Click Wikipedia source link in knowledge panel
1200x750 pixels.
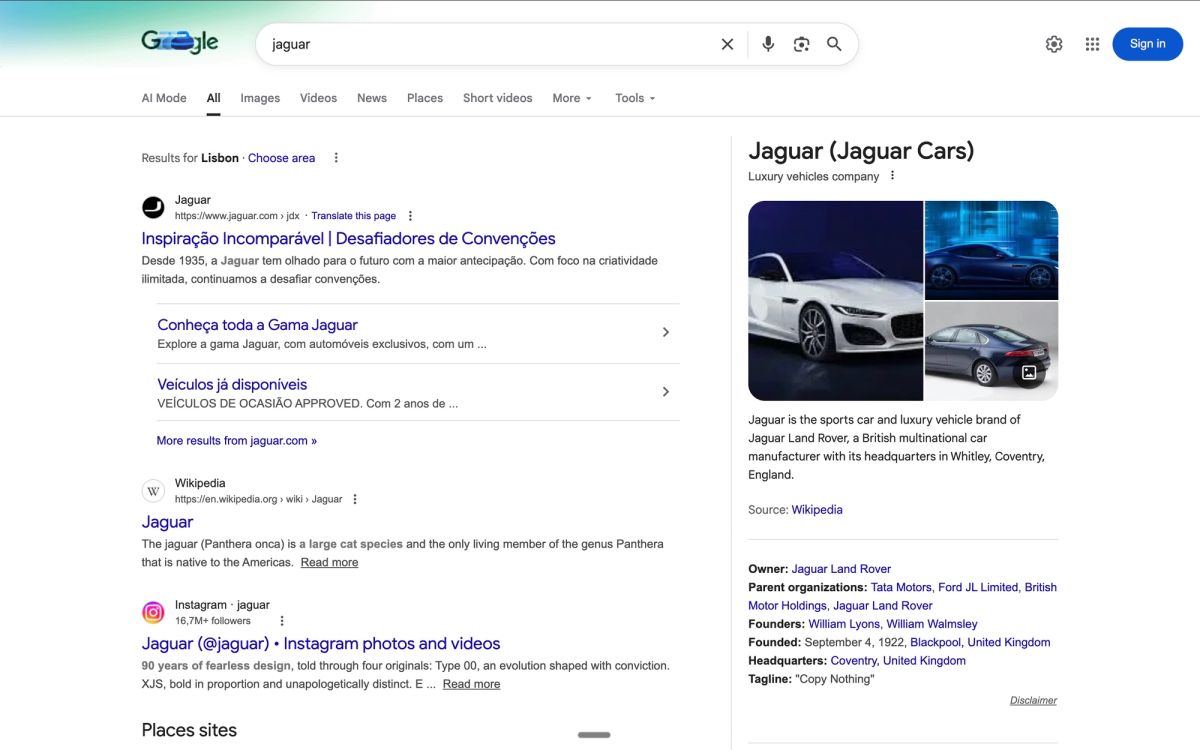(817, 510)
